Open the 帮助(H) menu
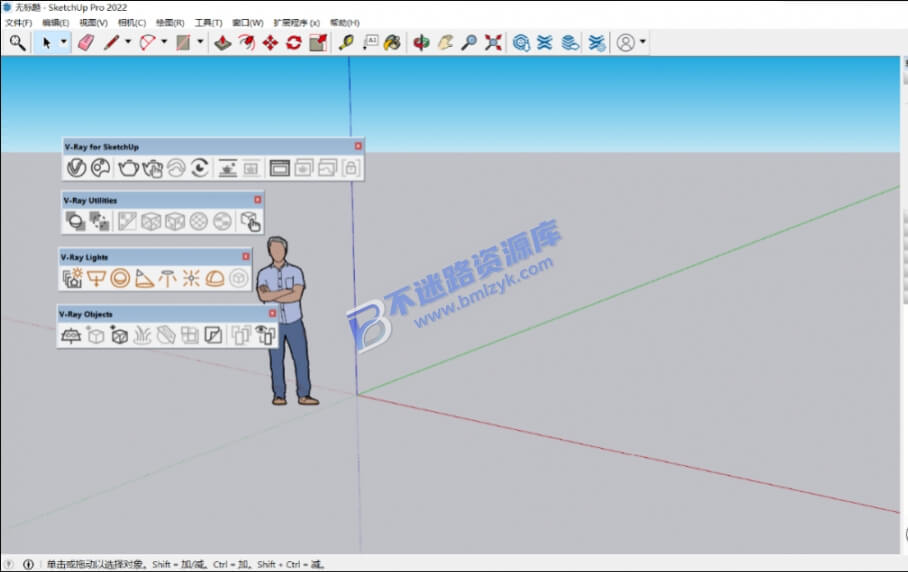The width and height of the screenshot is (908, 572). pos(345,23)
